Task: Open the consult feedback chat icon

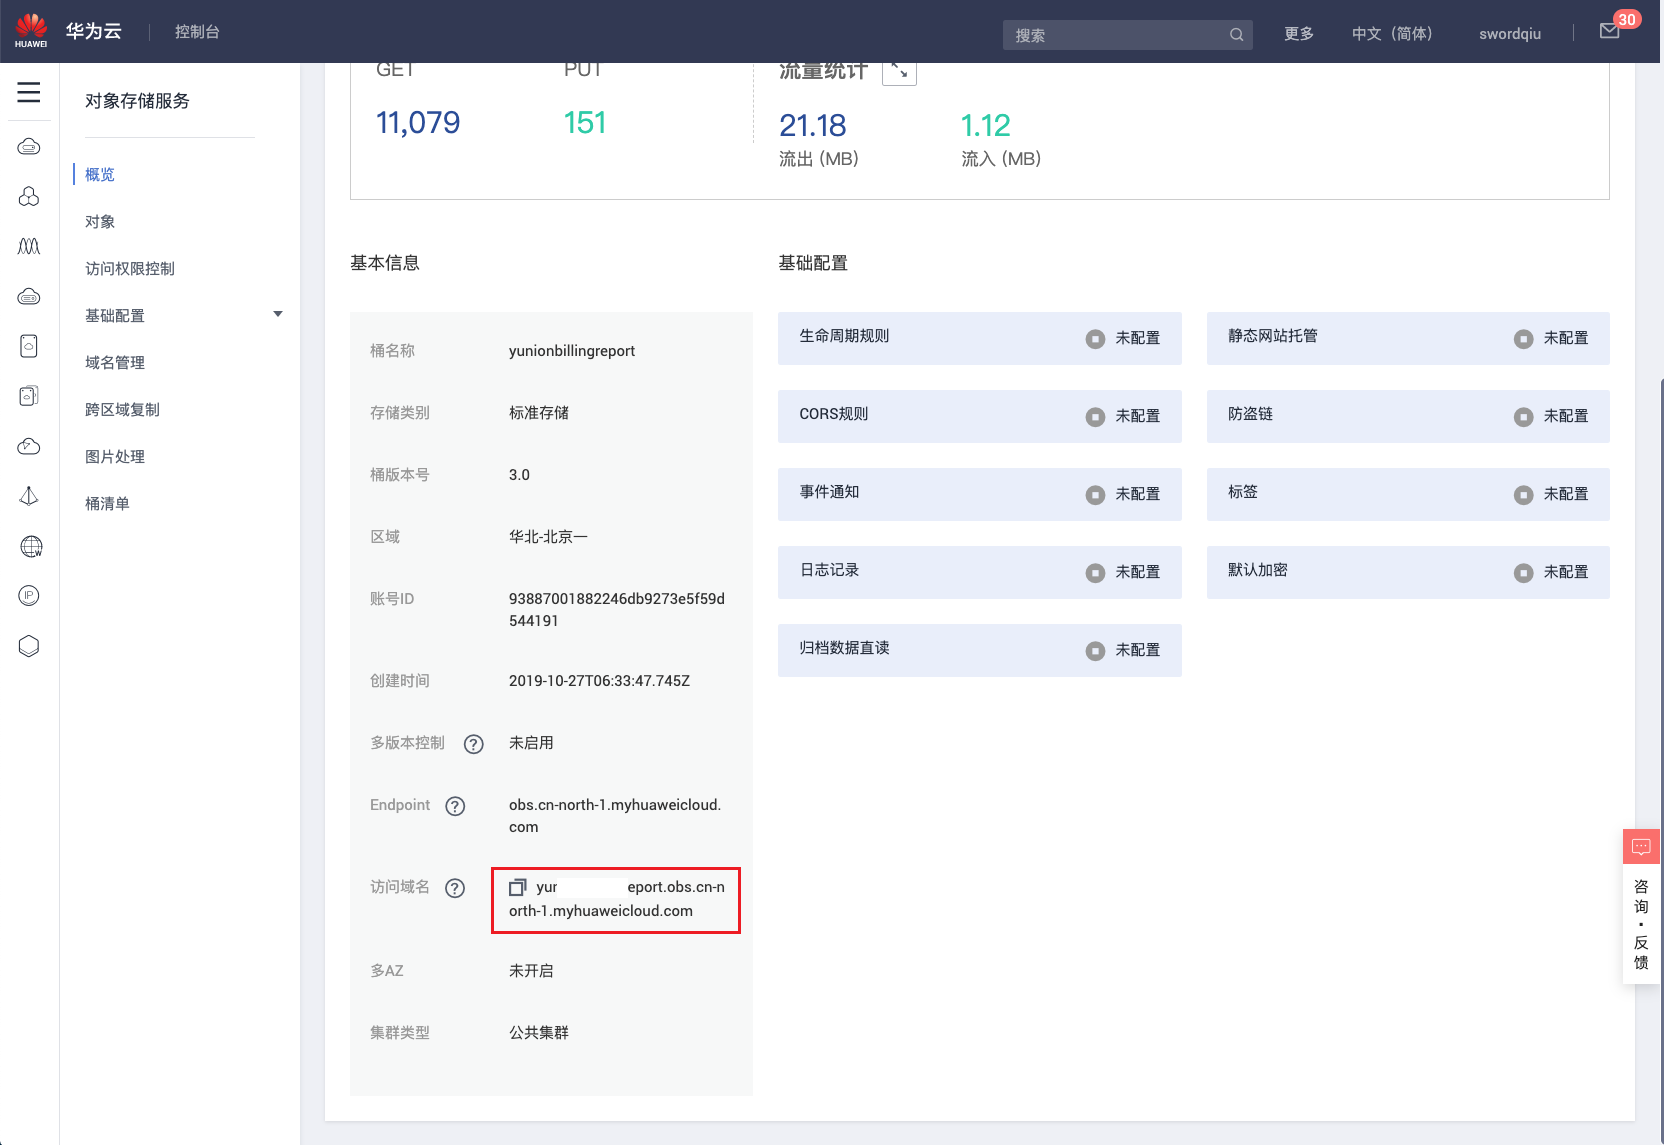Action: [1641, 847]
